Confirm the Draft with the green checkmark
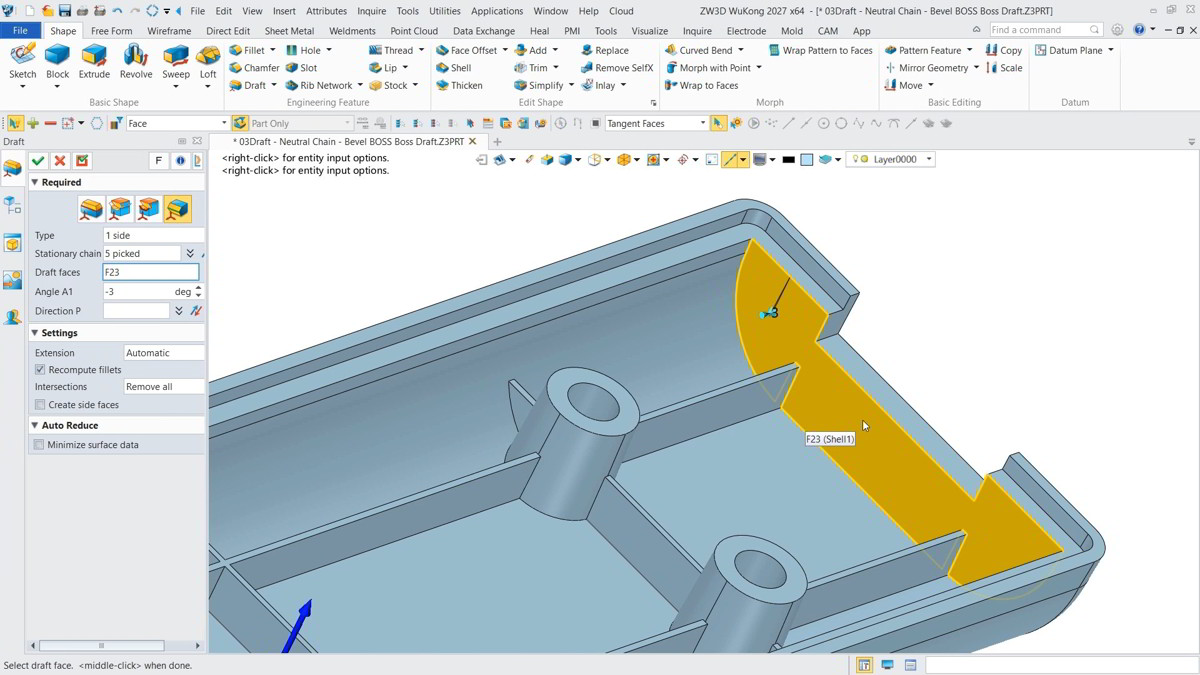The width and height of the screenshot is (1200, 675). (38, 160)
